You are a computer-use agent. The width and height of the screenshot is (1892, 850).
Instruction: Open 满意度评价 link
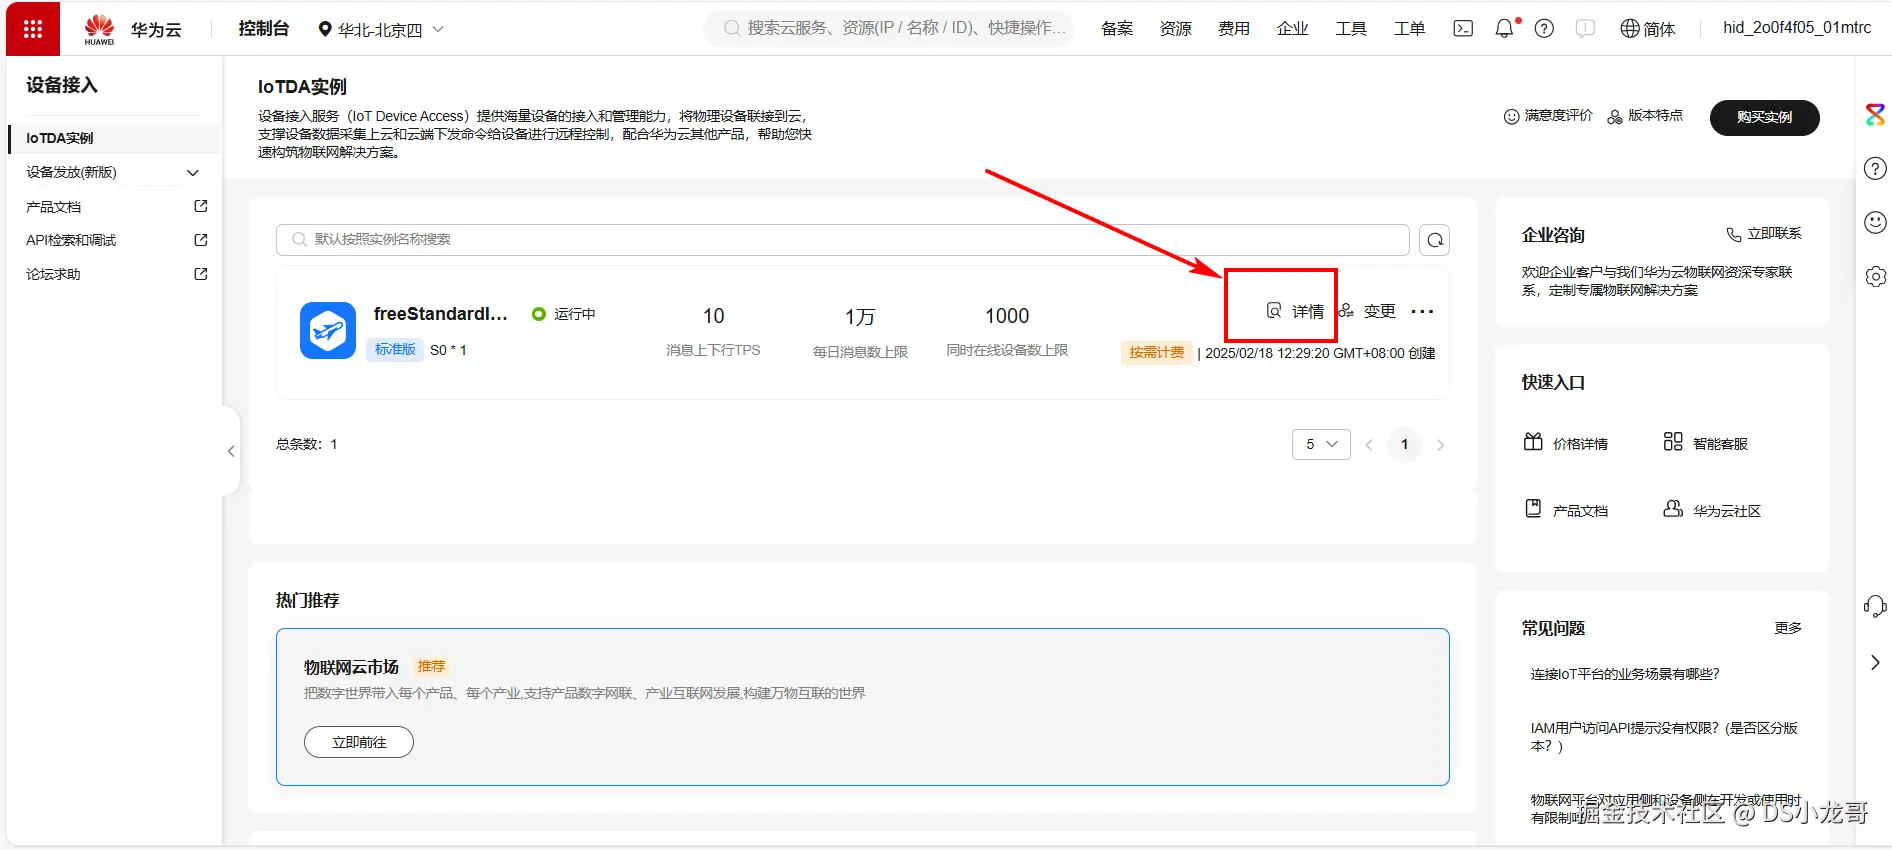pyautogui.click(x=1549, y=116)
